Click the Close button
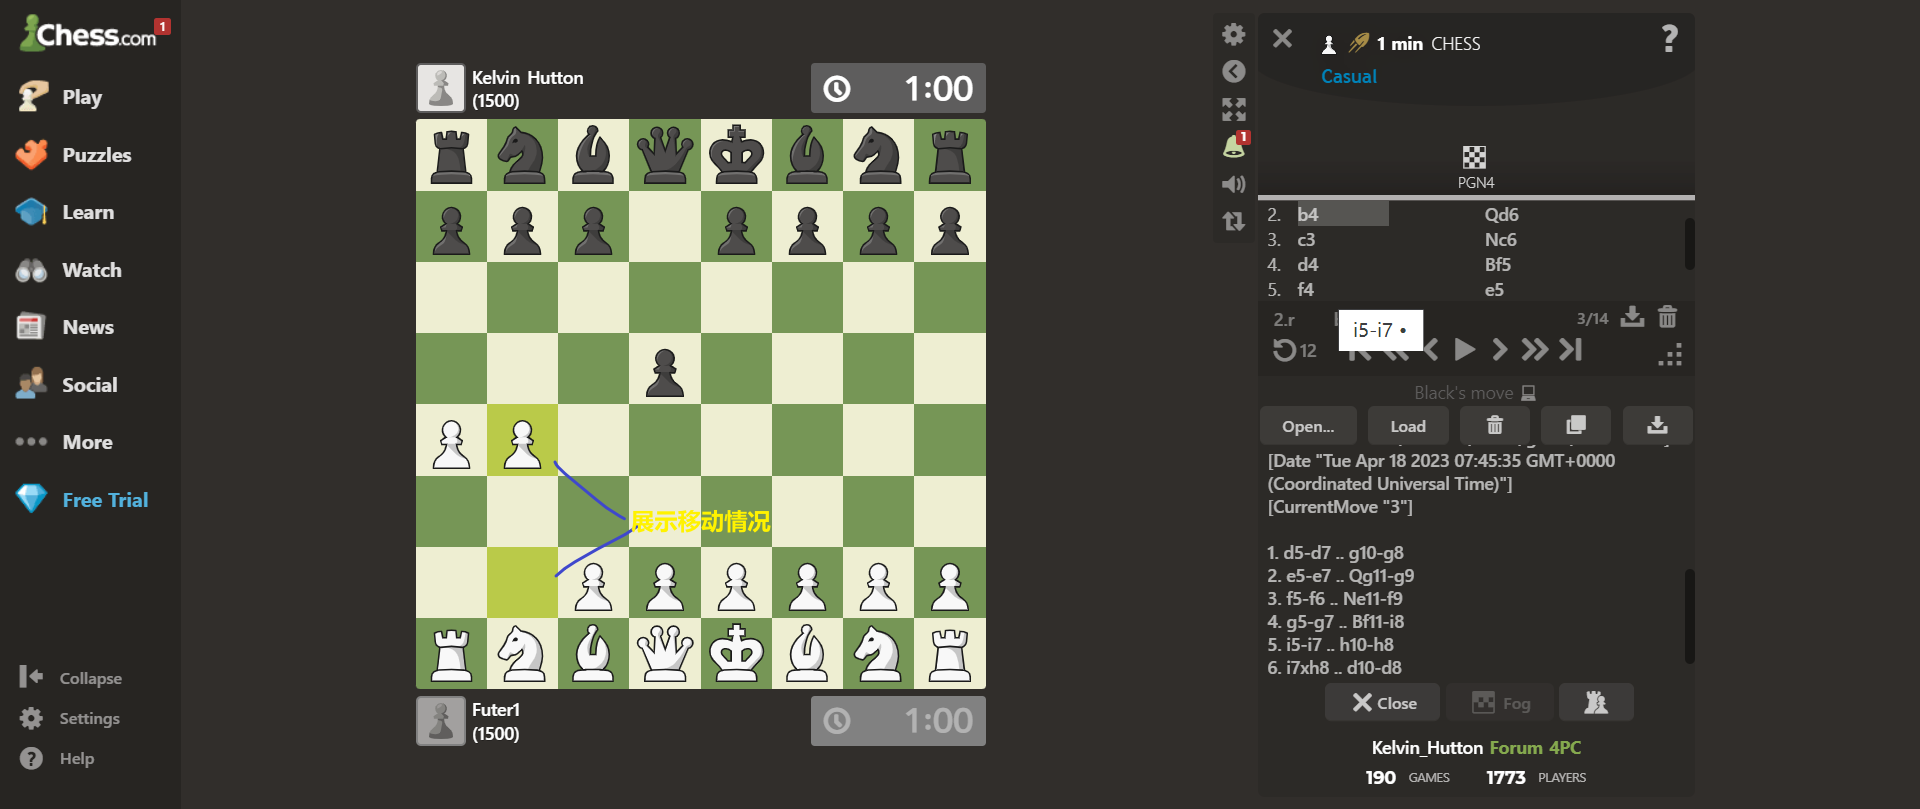This screenshot has height=809, width=1920. tap(1383, 703)
